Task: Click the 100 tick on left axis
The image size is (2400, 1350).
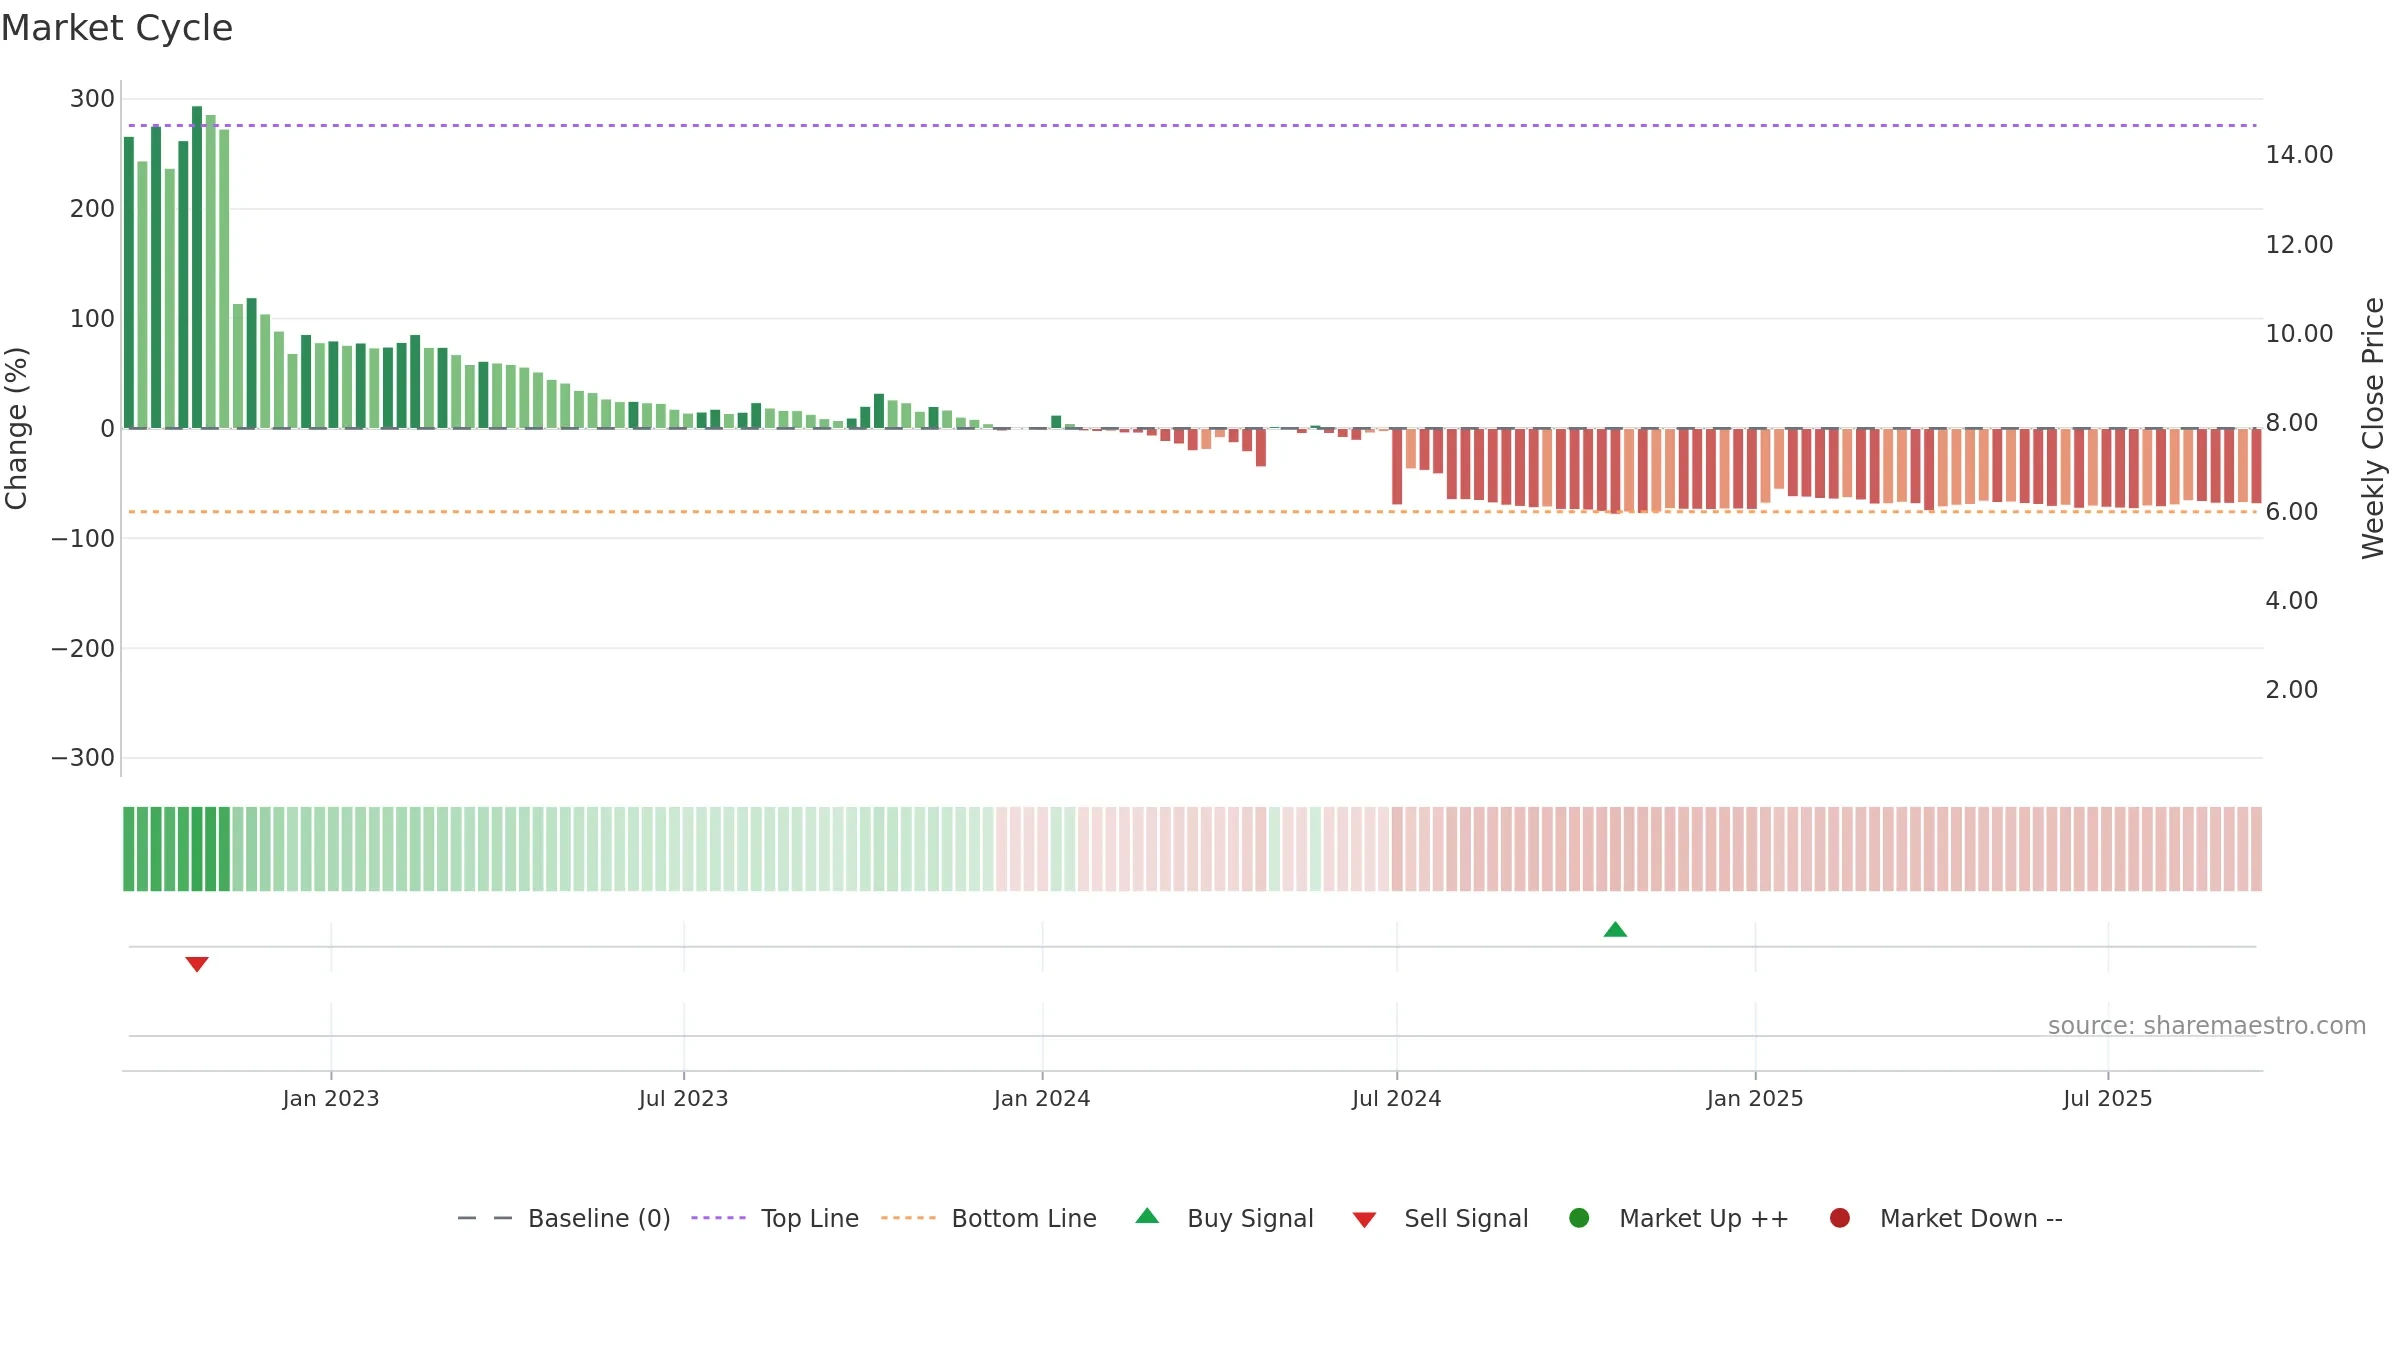Action: [x=92, y=319]
